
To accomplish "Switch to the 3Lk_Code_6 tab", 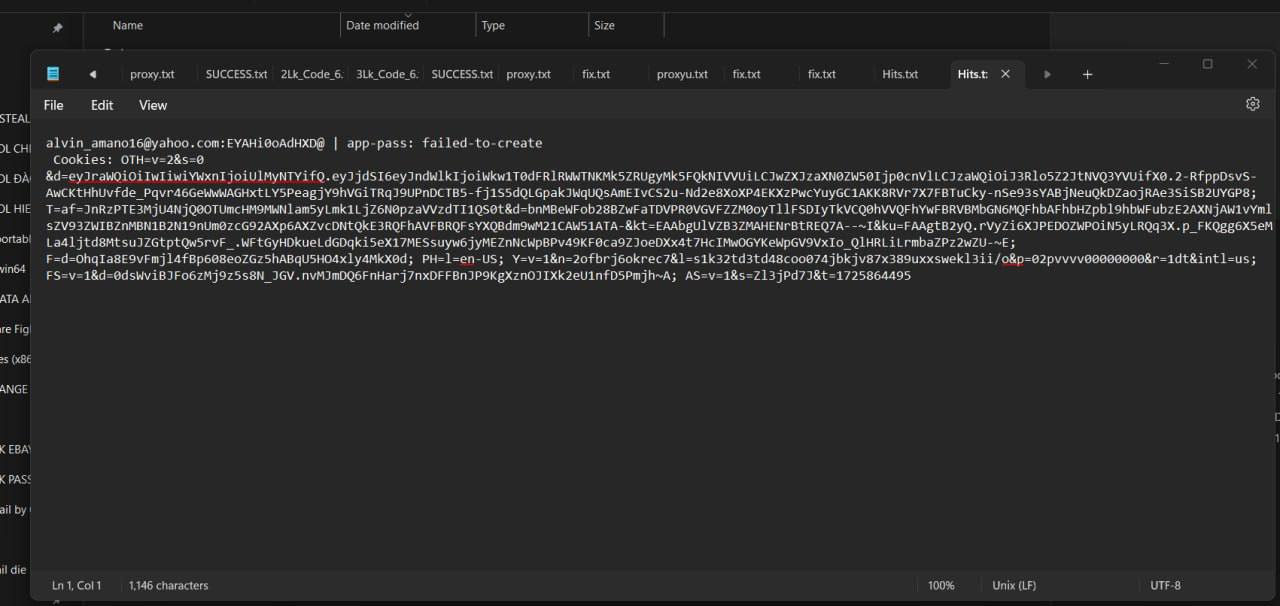I will point(387,74).
